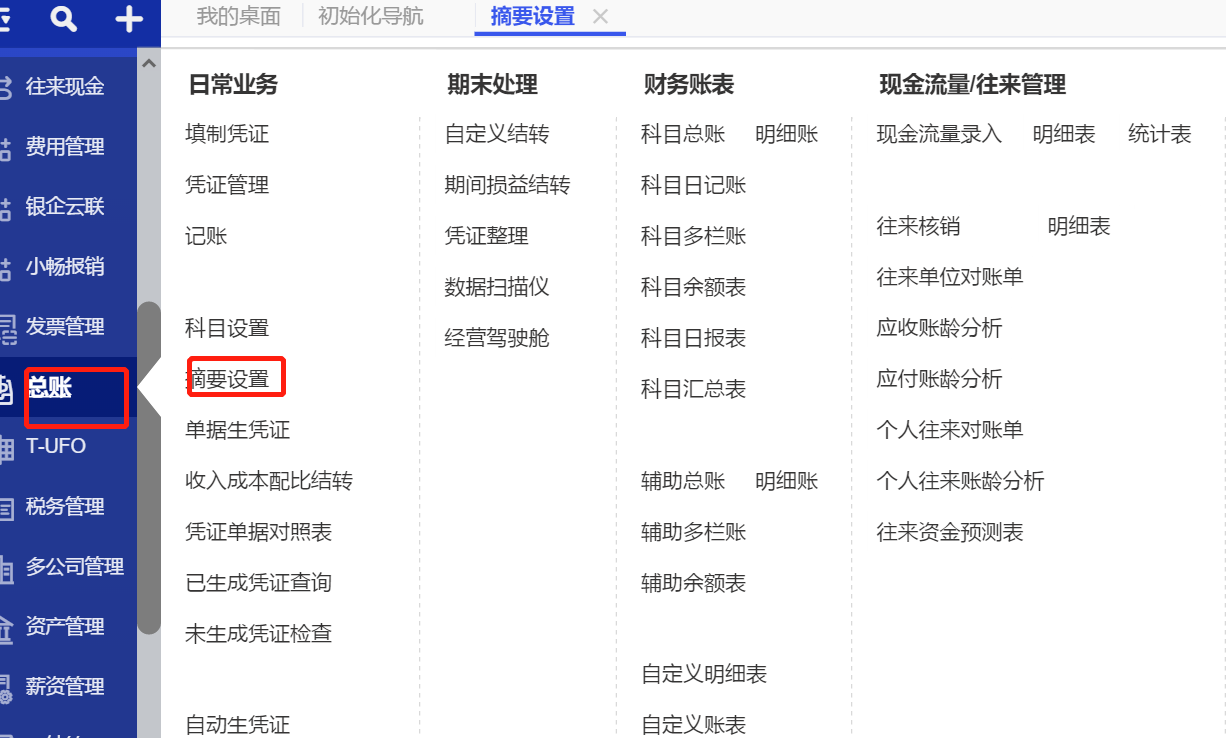Open the 未生成凭证检查 link

(259, 634)
